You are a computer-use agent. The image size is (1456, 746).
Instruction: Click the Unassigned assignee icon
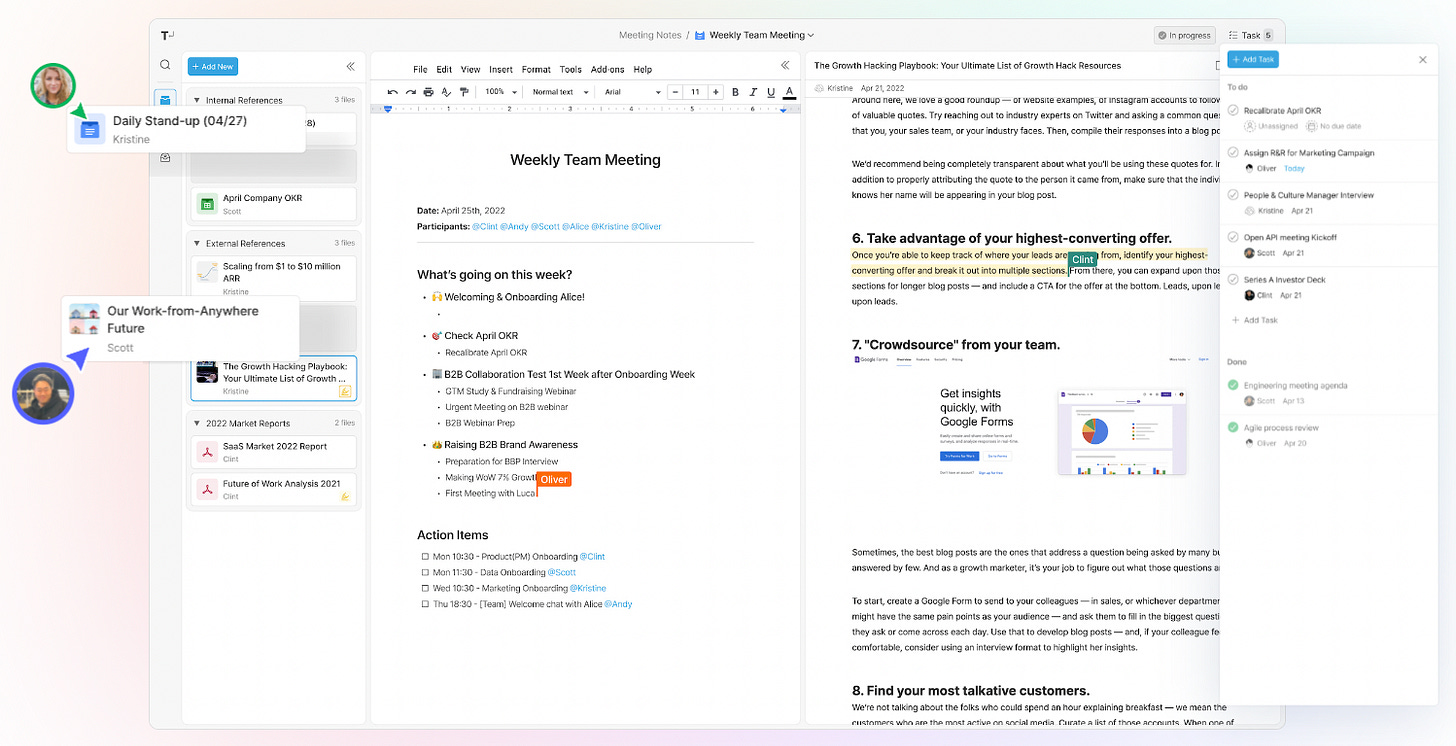tap(1250, 126)
